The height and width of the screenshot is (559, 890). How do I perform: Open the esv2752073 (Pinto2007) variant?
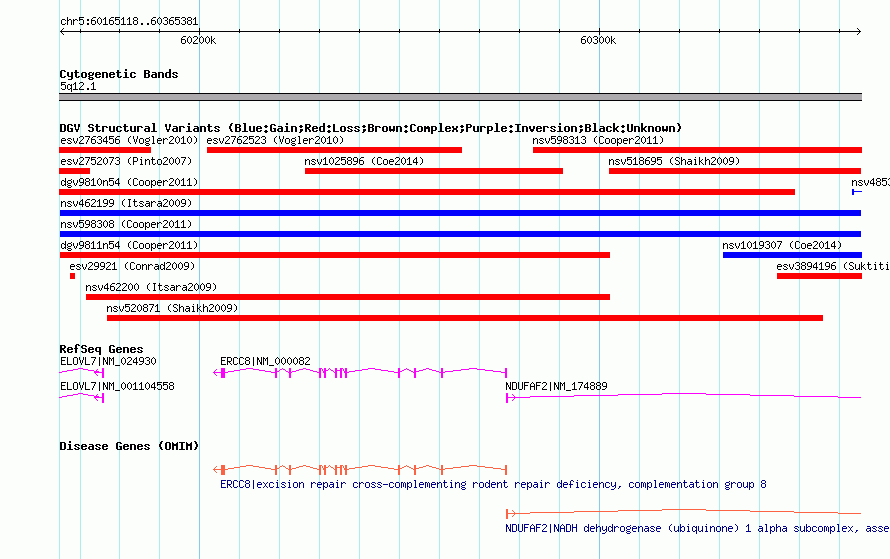[x=74, y=171]
